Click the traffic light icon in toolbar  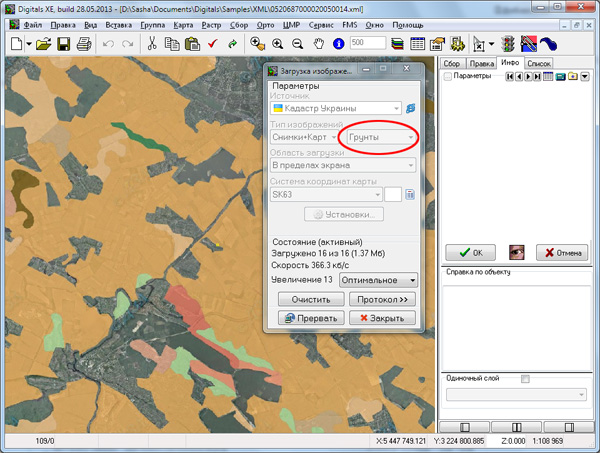pyautogui.click(x=509, y=44)
